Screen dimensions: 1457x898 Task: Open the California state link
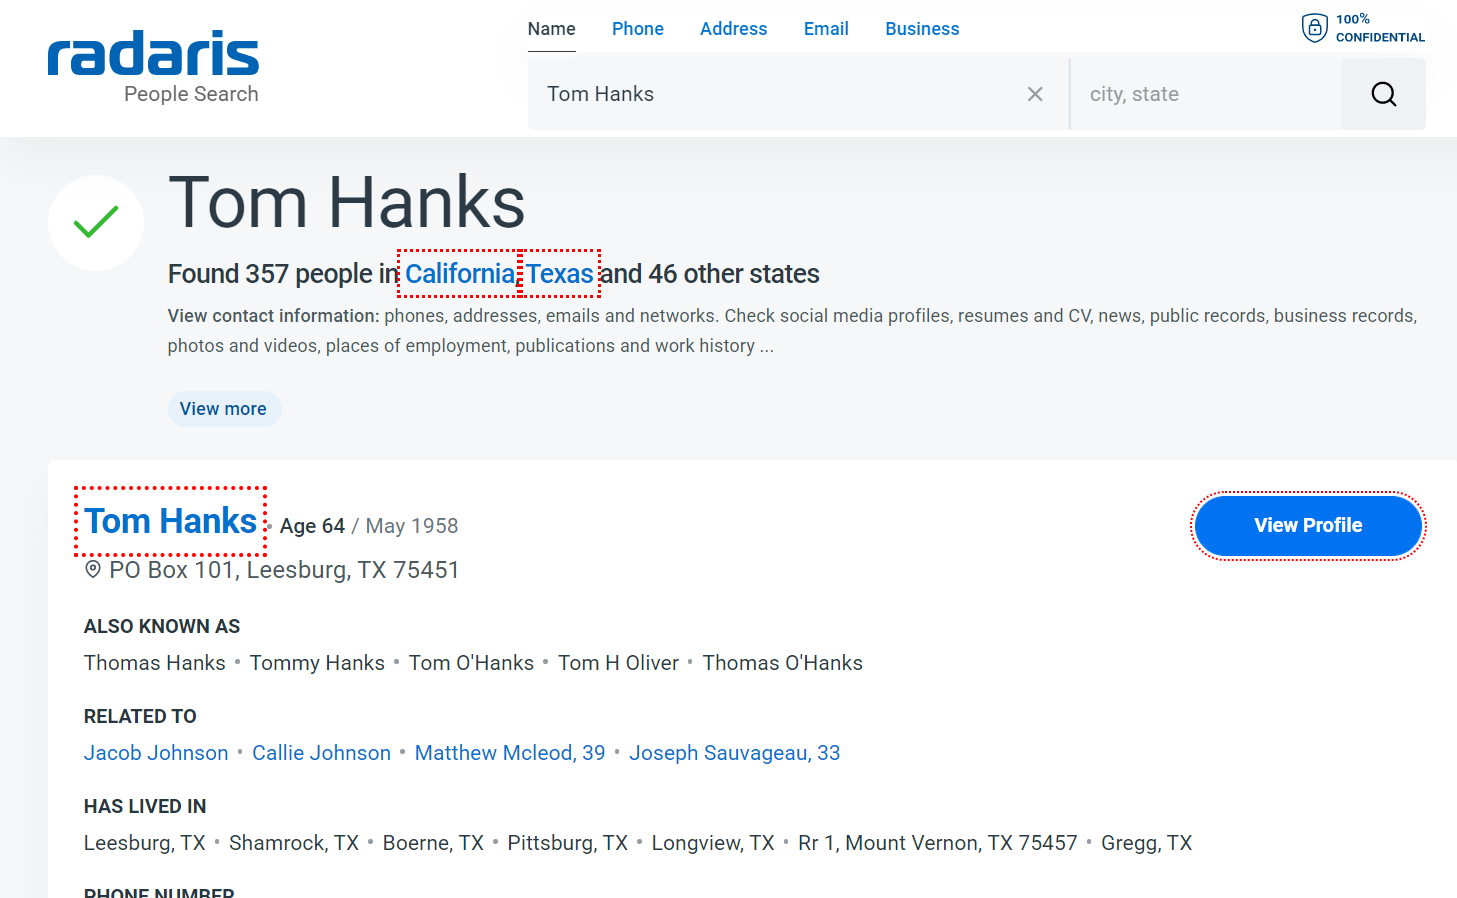coord(459,274)
